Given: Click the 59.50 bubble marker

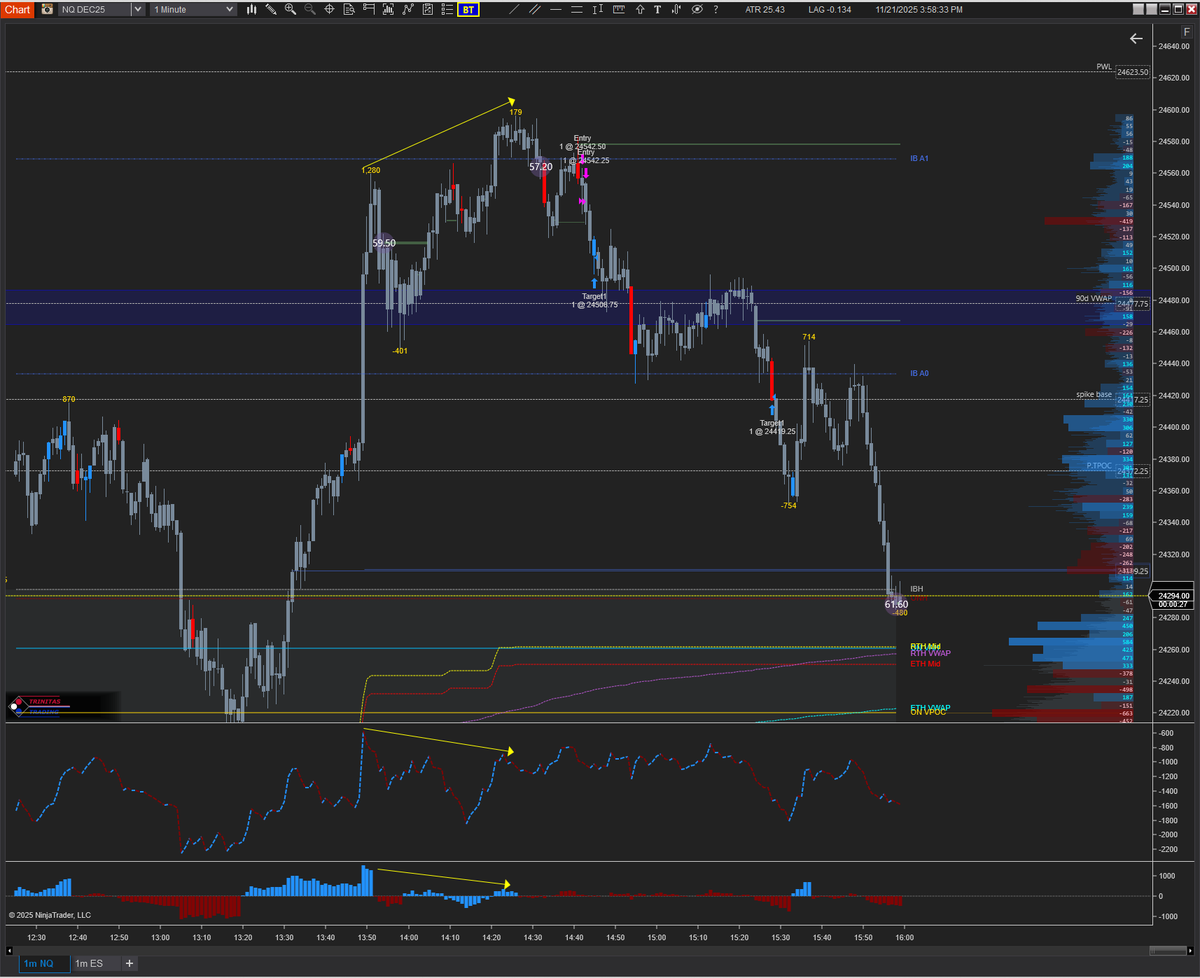Looking at the screenshot, I should [x=384, y=242].
